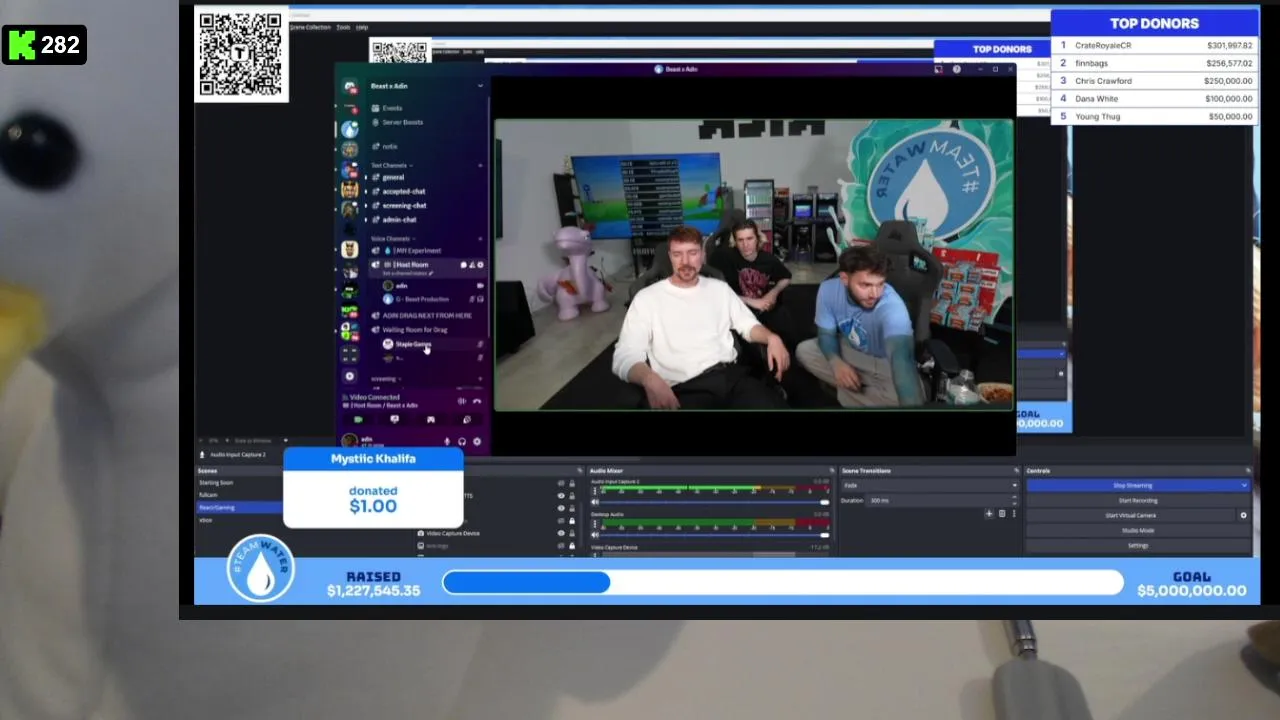Open Beast x Adin server dropdown in Discord
1280x720 pixels.
point(480,86)
